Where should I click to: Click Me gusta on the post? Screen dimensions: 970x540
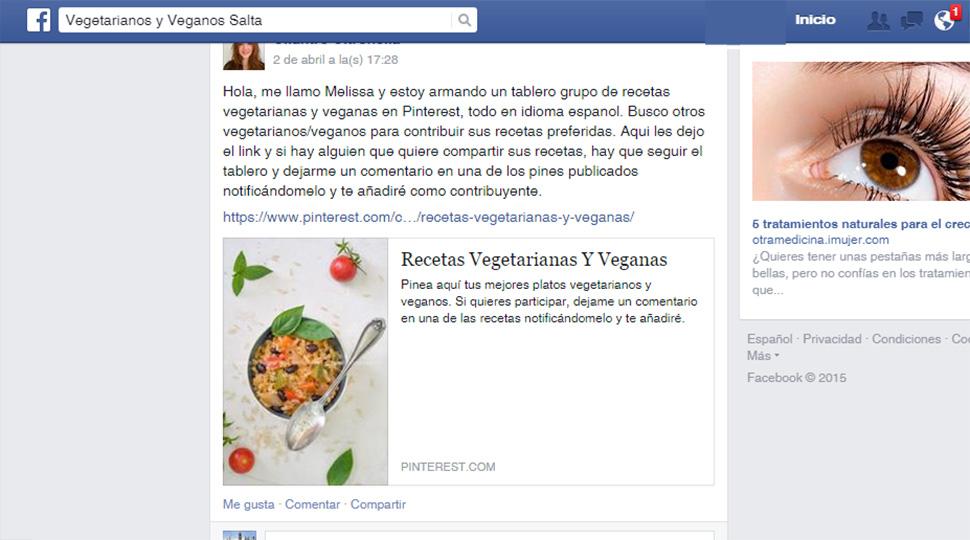248,504
